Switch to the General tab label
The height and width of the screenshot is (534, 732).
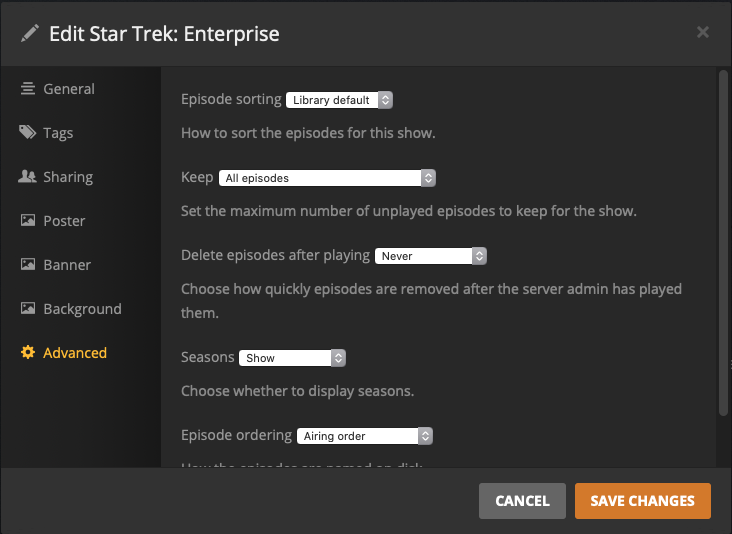coord(69,89)
